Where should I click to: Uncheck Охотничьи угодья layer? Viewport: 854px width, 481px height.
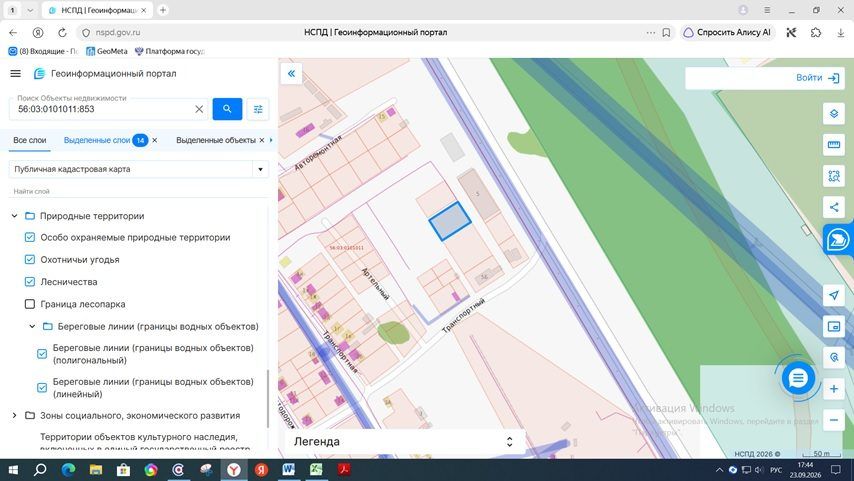click(30, 260)
